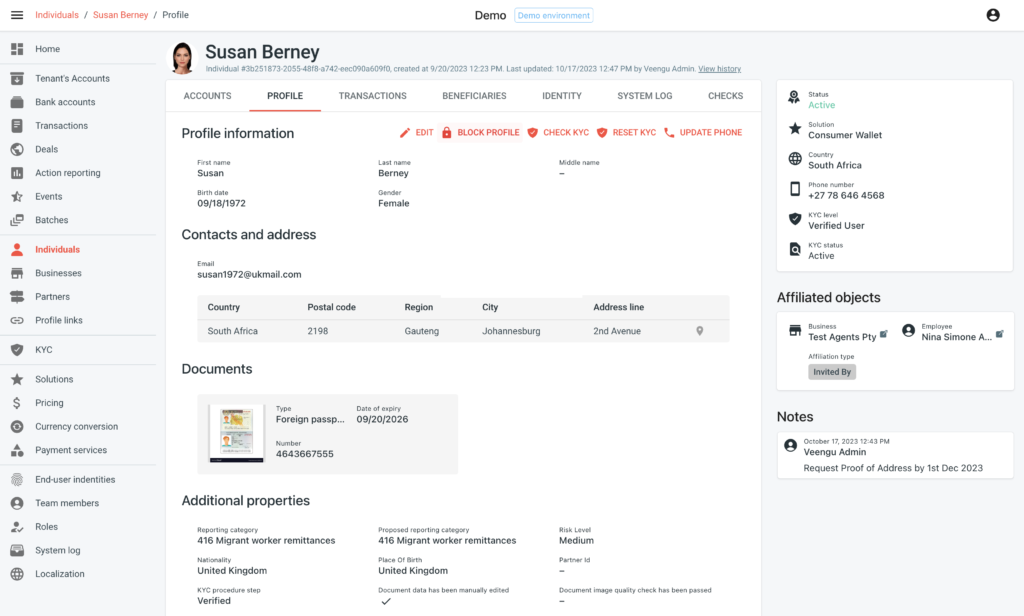Open the Beneficiaries tab

[474, 96]
